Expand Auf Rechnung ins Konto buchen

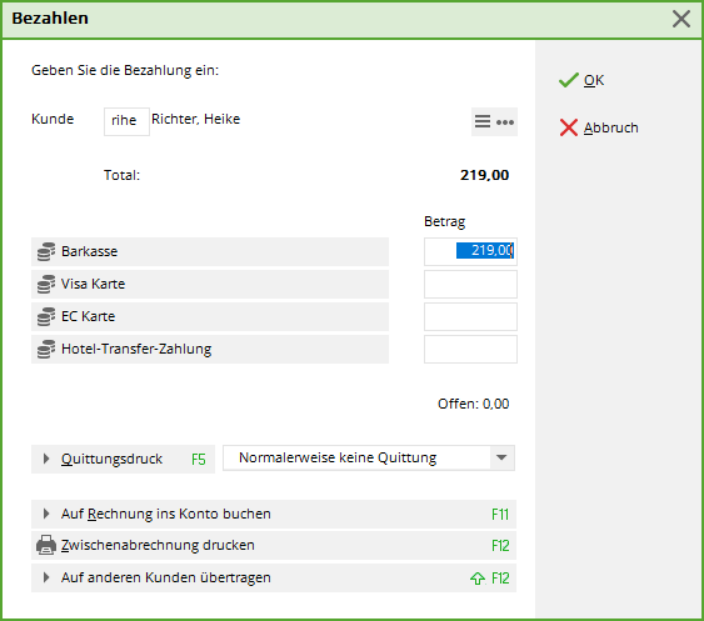pyautogui.click(x=274, y=514)
